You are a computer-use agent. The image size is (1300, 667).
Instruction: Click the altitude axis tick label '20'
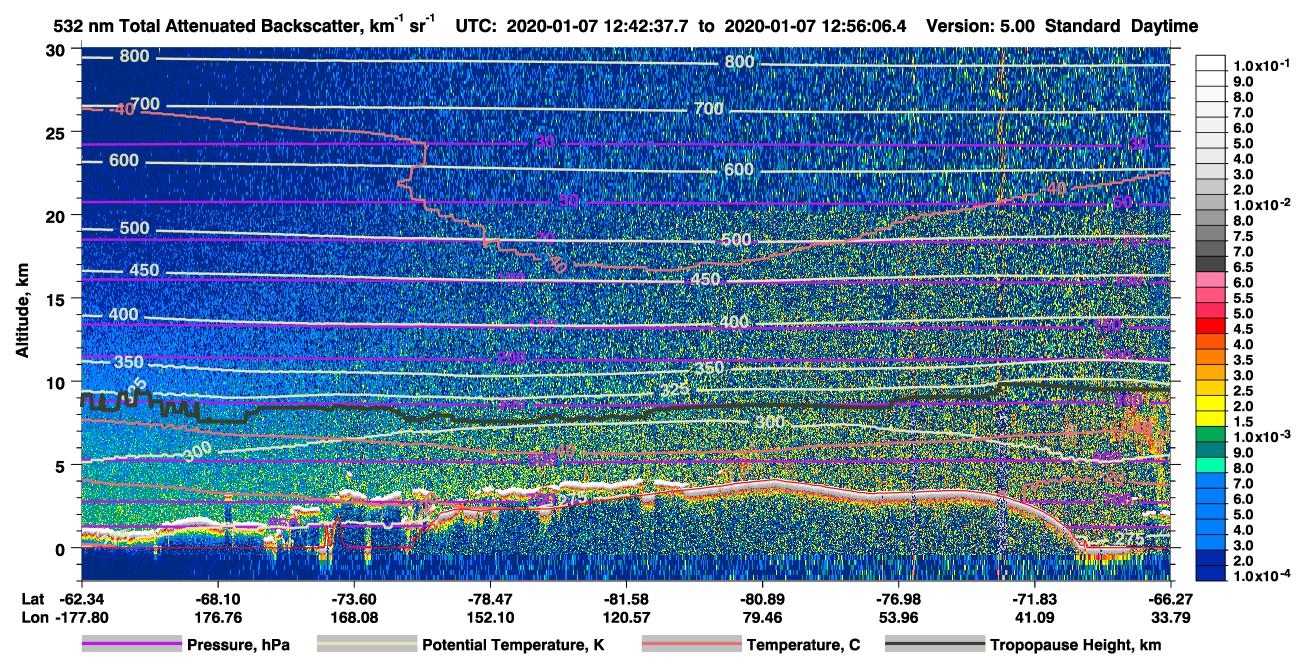(x=55, y=215)
